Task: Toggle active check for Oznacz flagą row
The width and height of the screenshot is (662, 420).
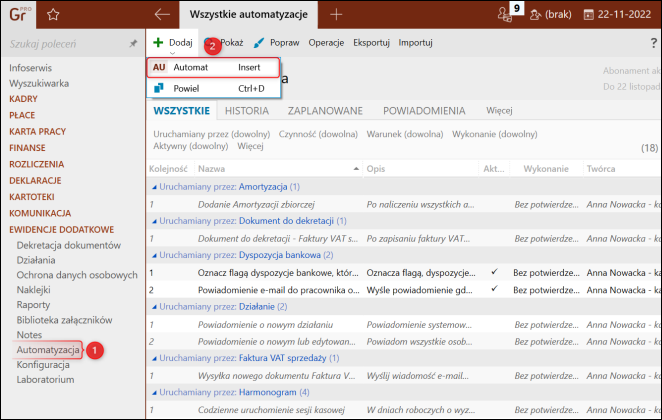Action: click(494, 272)
